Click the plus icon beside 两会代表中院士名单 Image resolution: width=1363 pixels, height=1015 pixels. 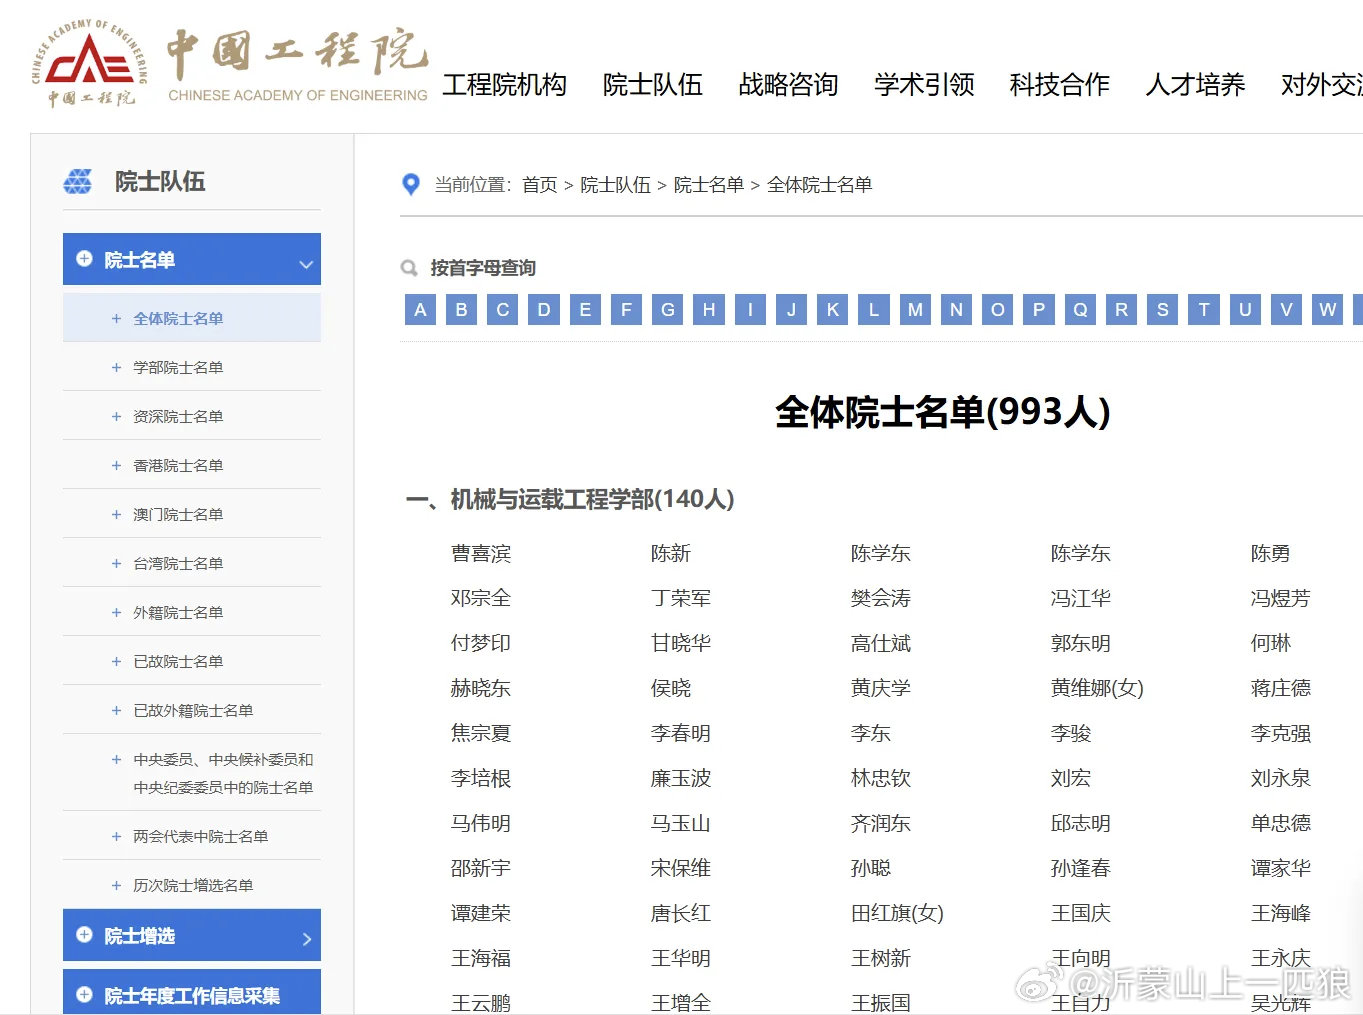coord(116,837)
